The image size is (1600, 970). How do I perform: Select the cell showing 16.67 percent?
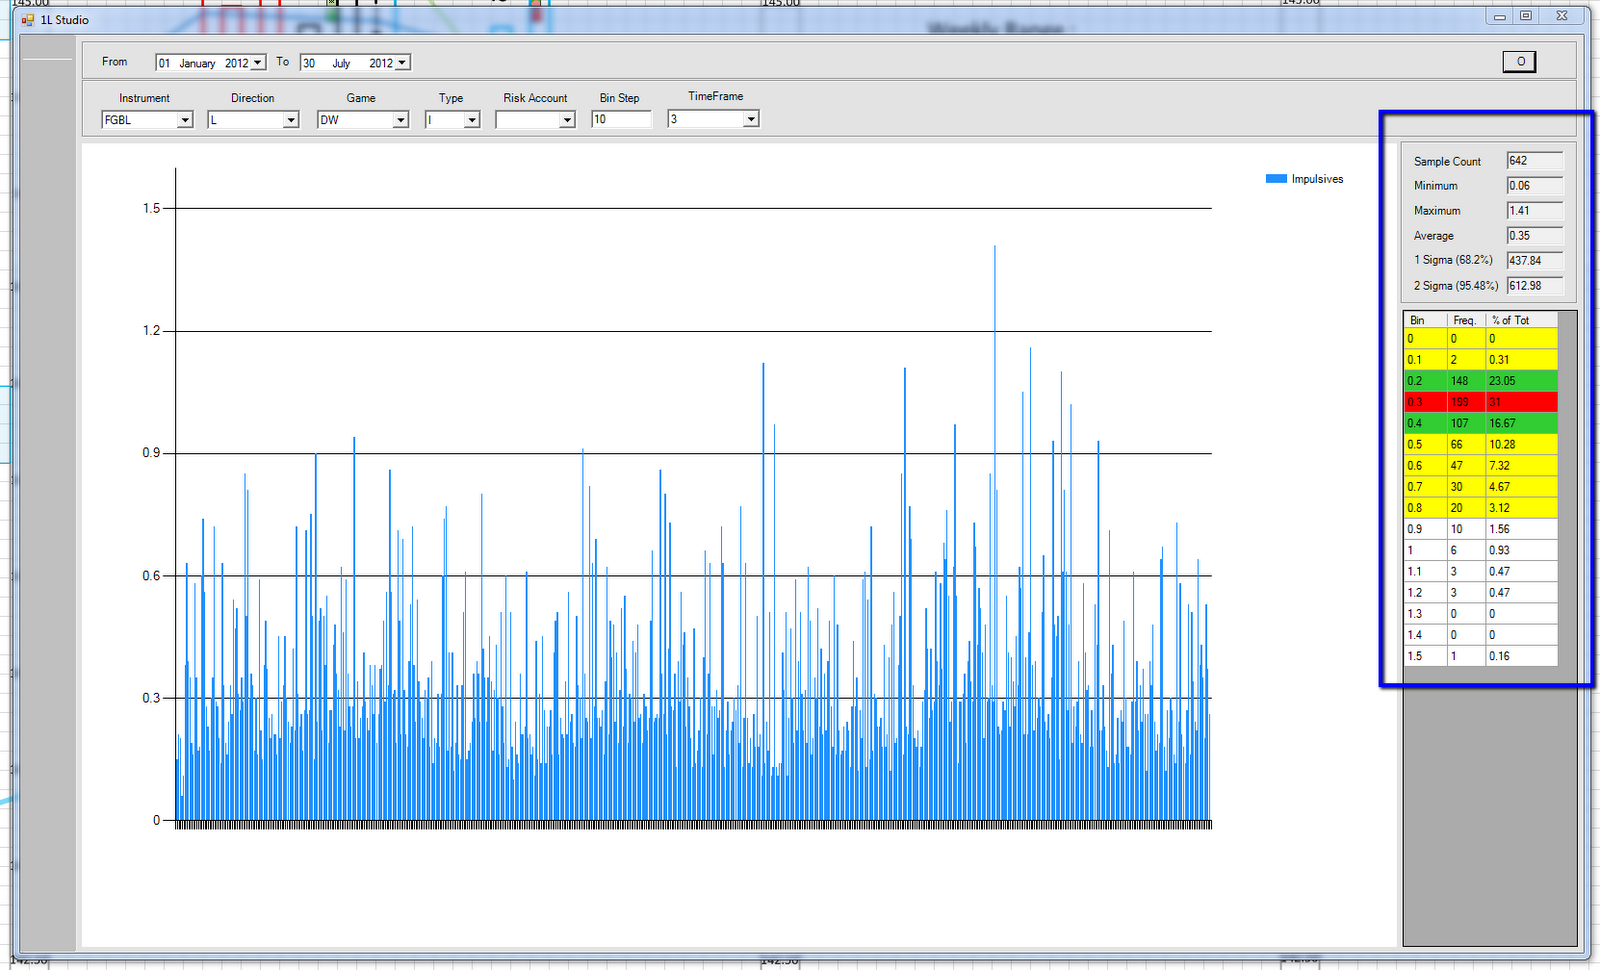1522,423
